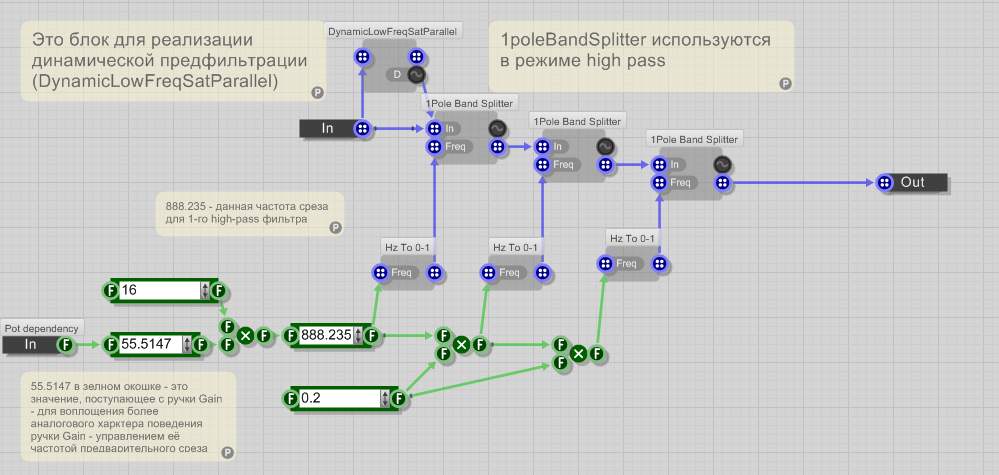Click P icon on the 1poleBandSplitter comment
This screenshot has width=999, height=475.
[x=786, y=83]
